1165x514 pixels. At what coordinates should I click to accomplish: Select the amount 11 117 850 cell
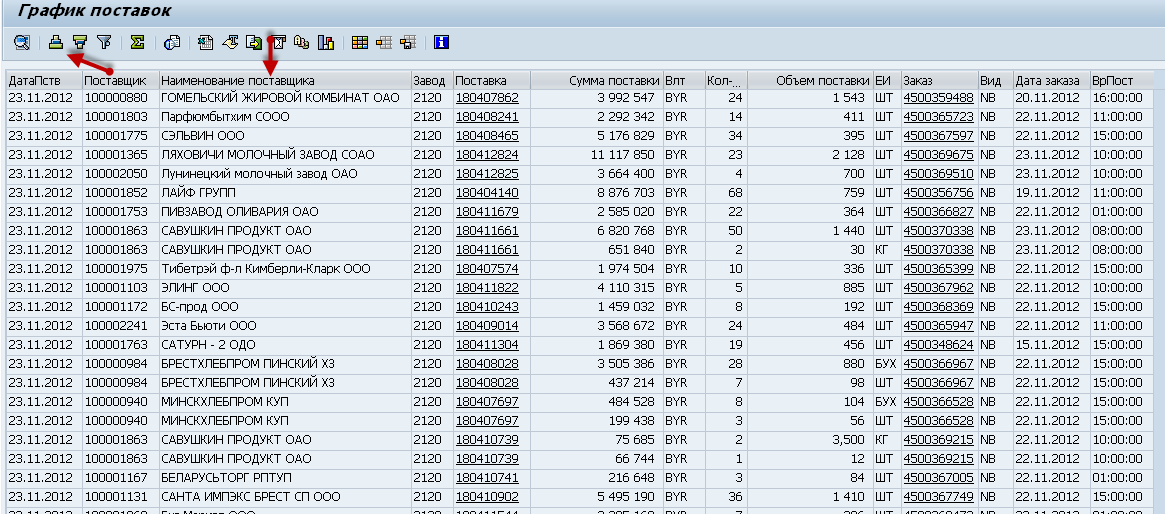[x=597, y=155]
